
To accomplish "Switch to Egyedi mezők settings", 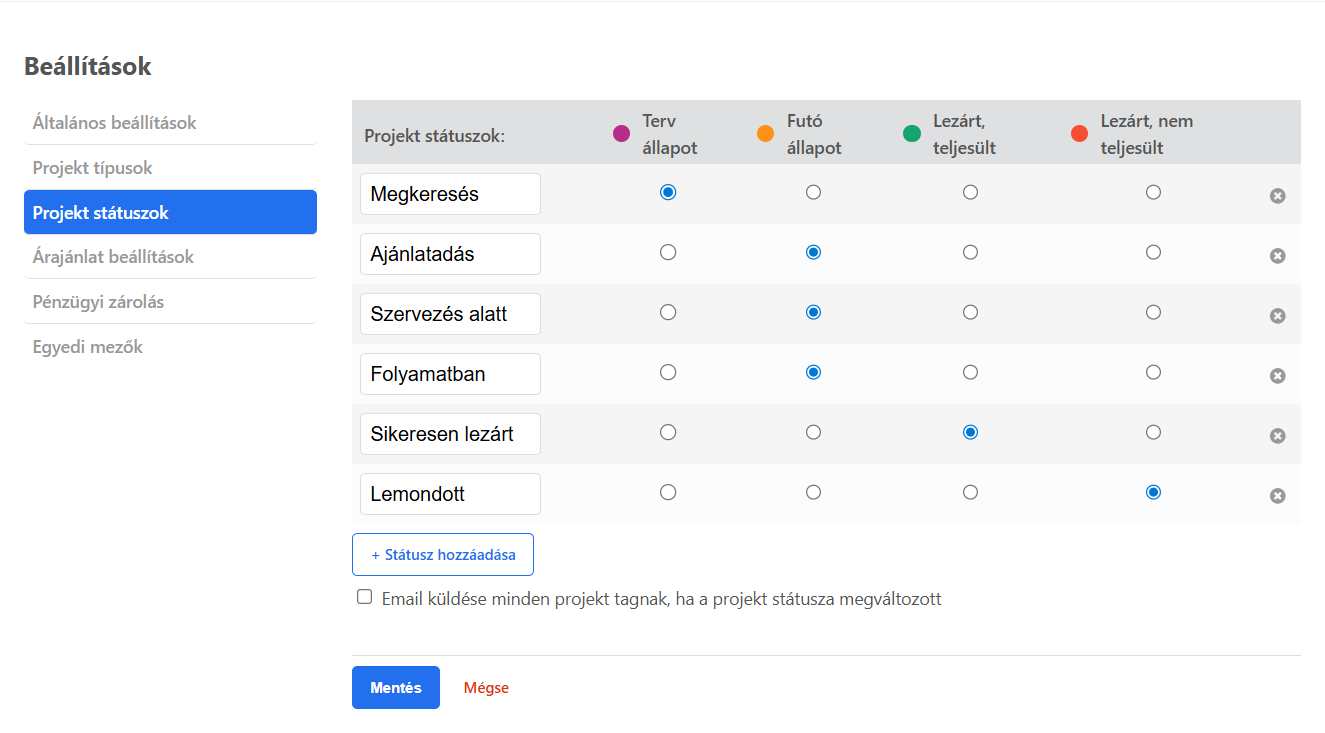I will [88, 346].
